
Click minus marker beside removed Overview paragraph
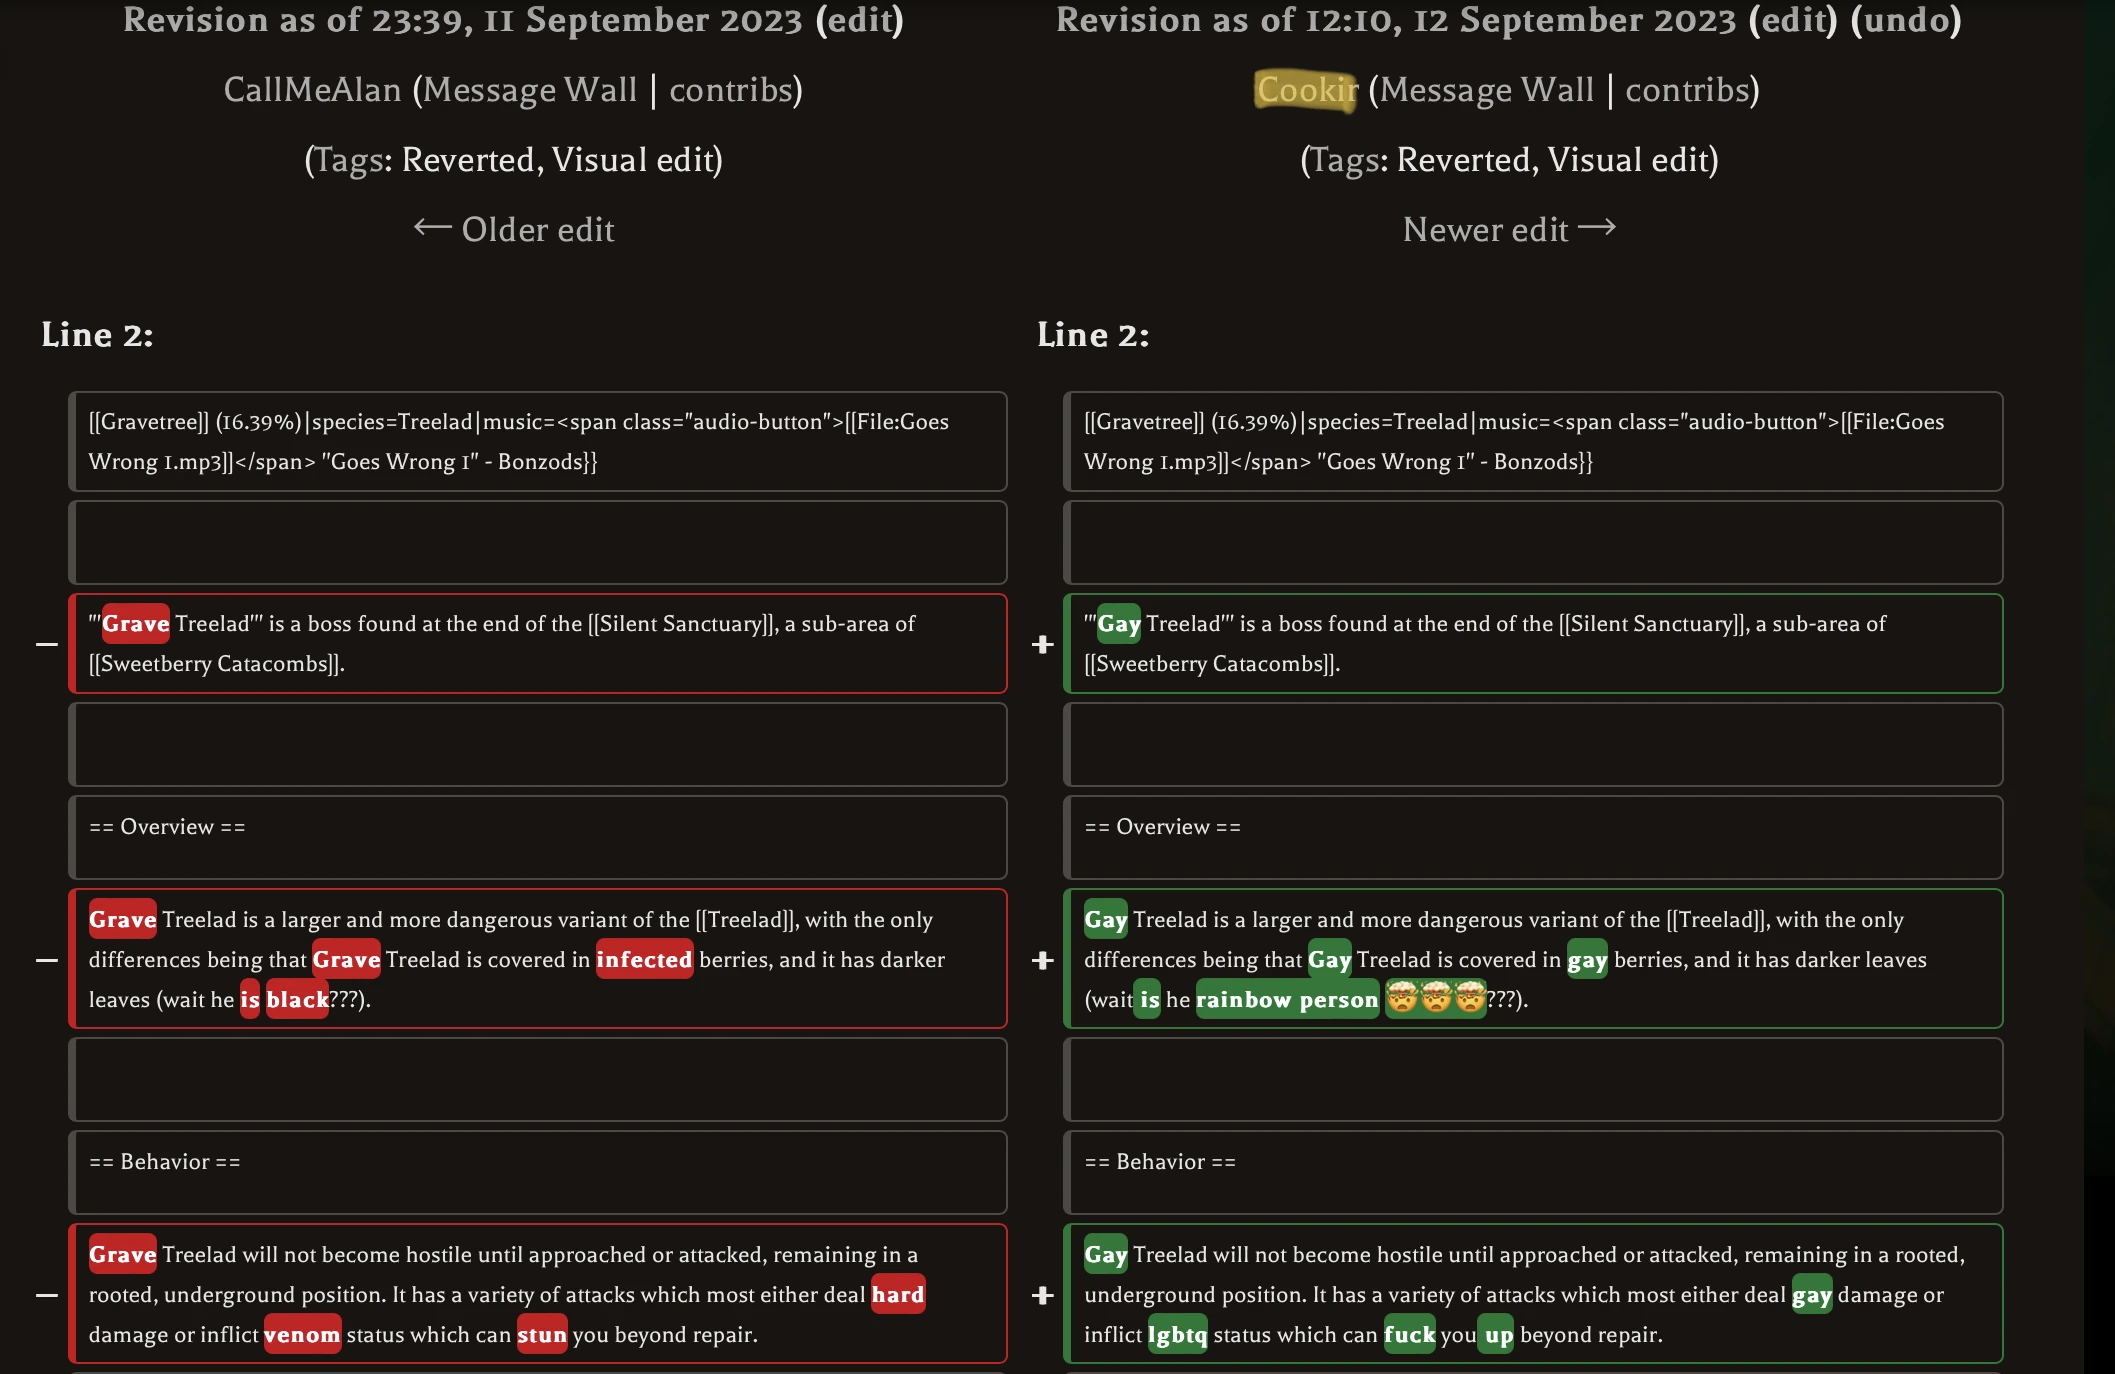point(47,960)
